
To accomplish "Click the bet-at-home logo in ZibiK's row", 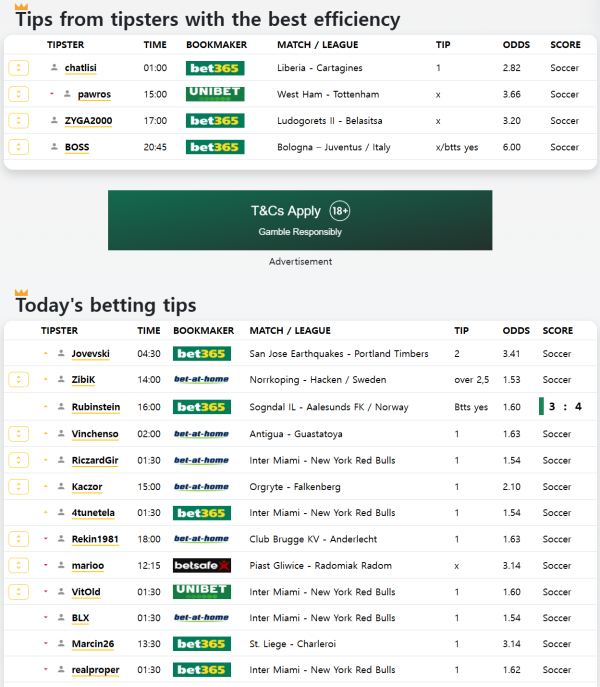I will (x=202, y=380).
